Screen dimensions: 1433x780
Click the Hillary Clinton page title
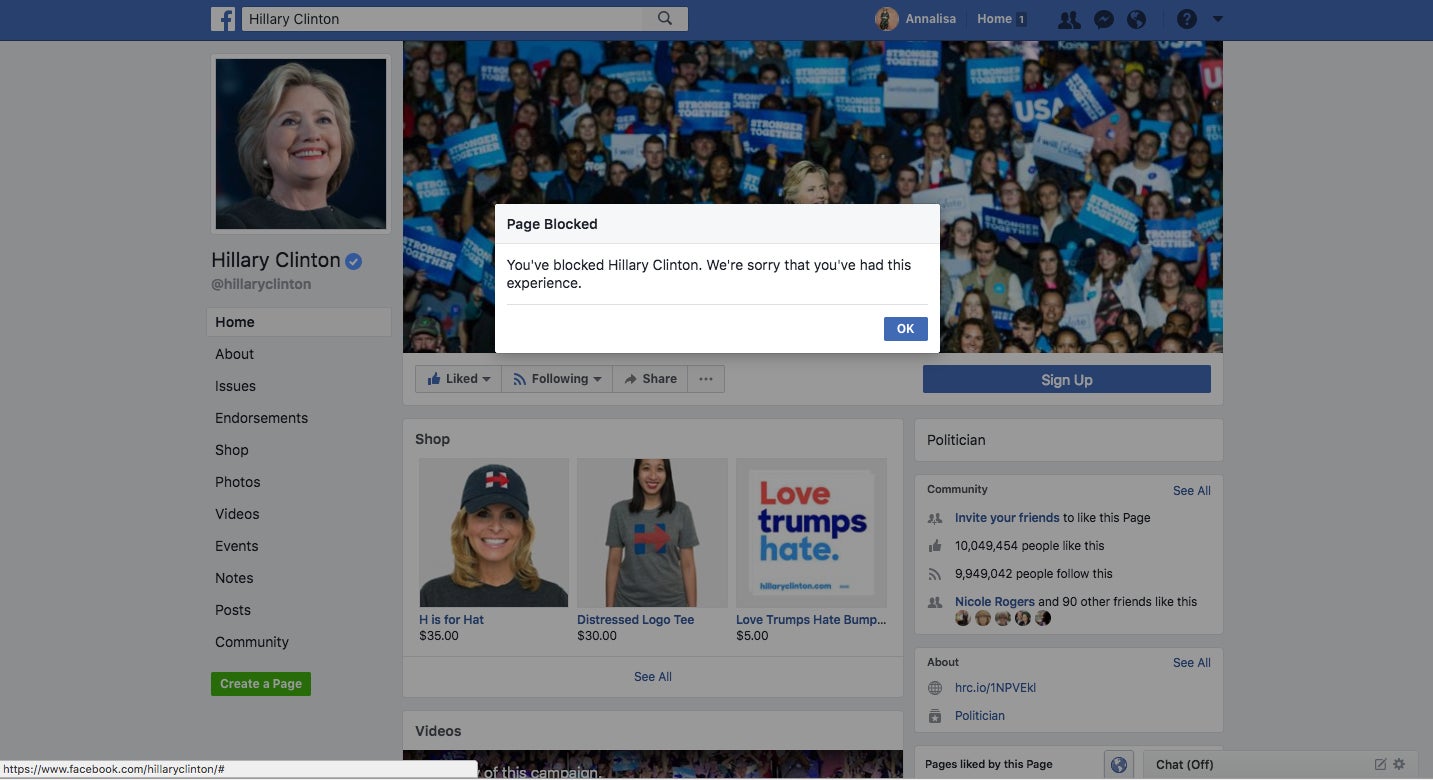click(276, 260)
